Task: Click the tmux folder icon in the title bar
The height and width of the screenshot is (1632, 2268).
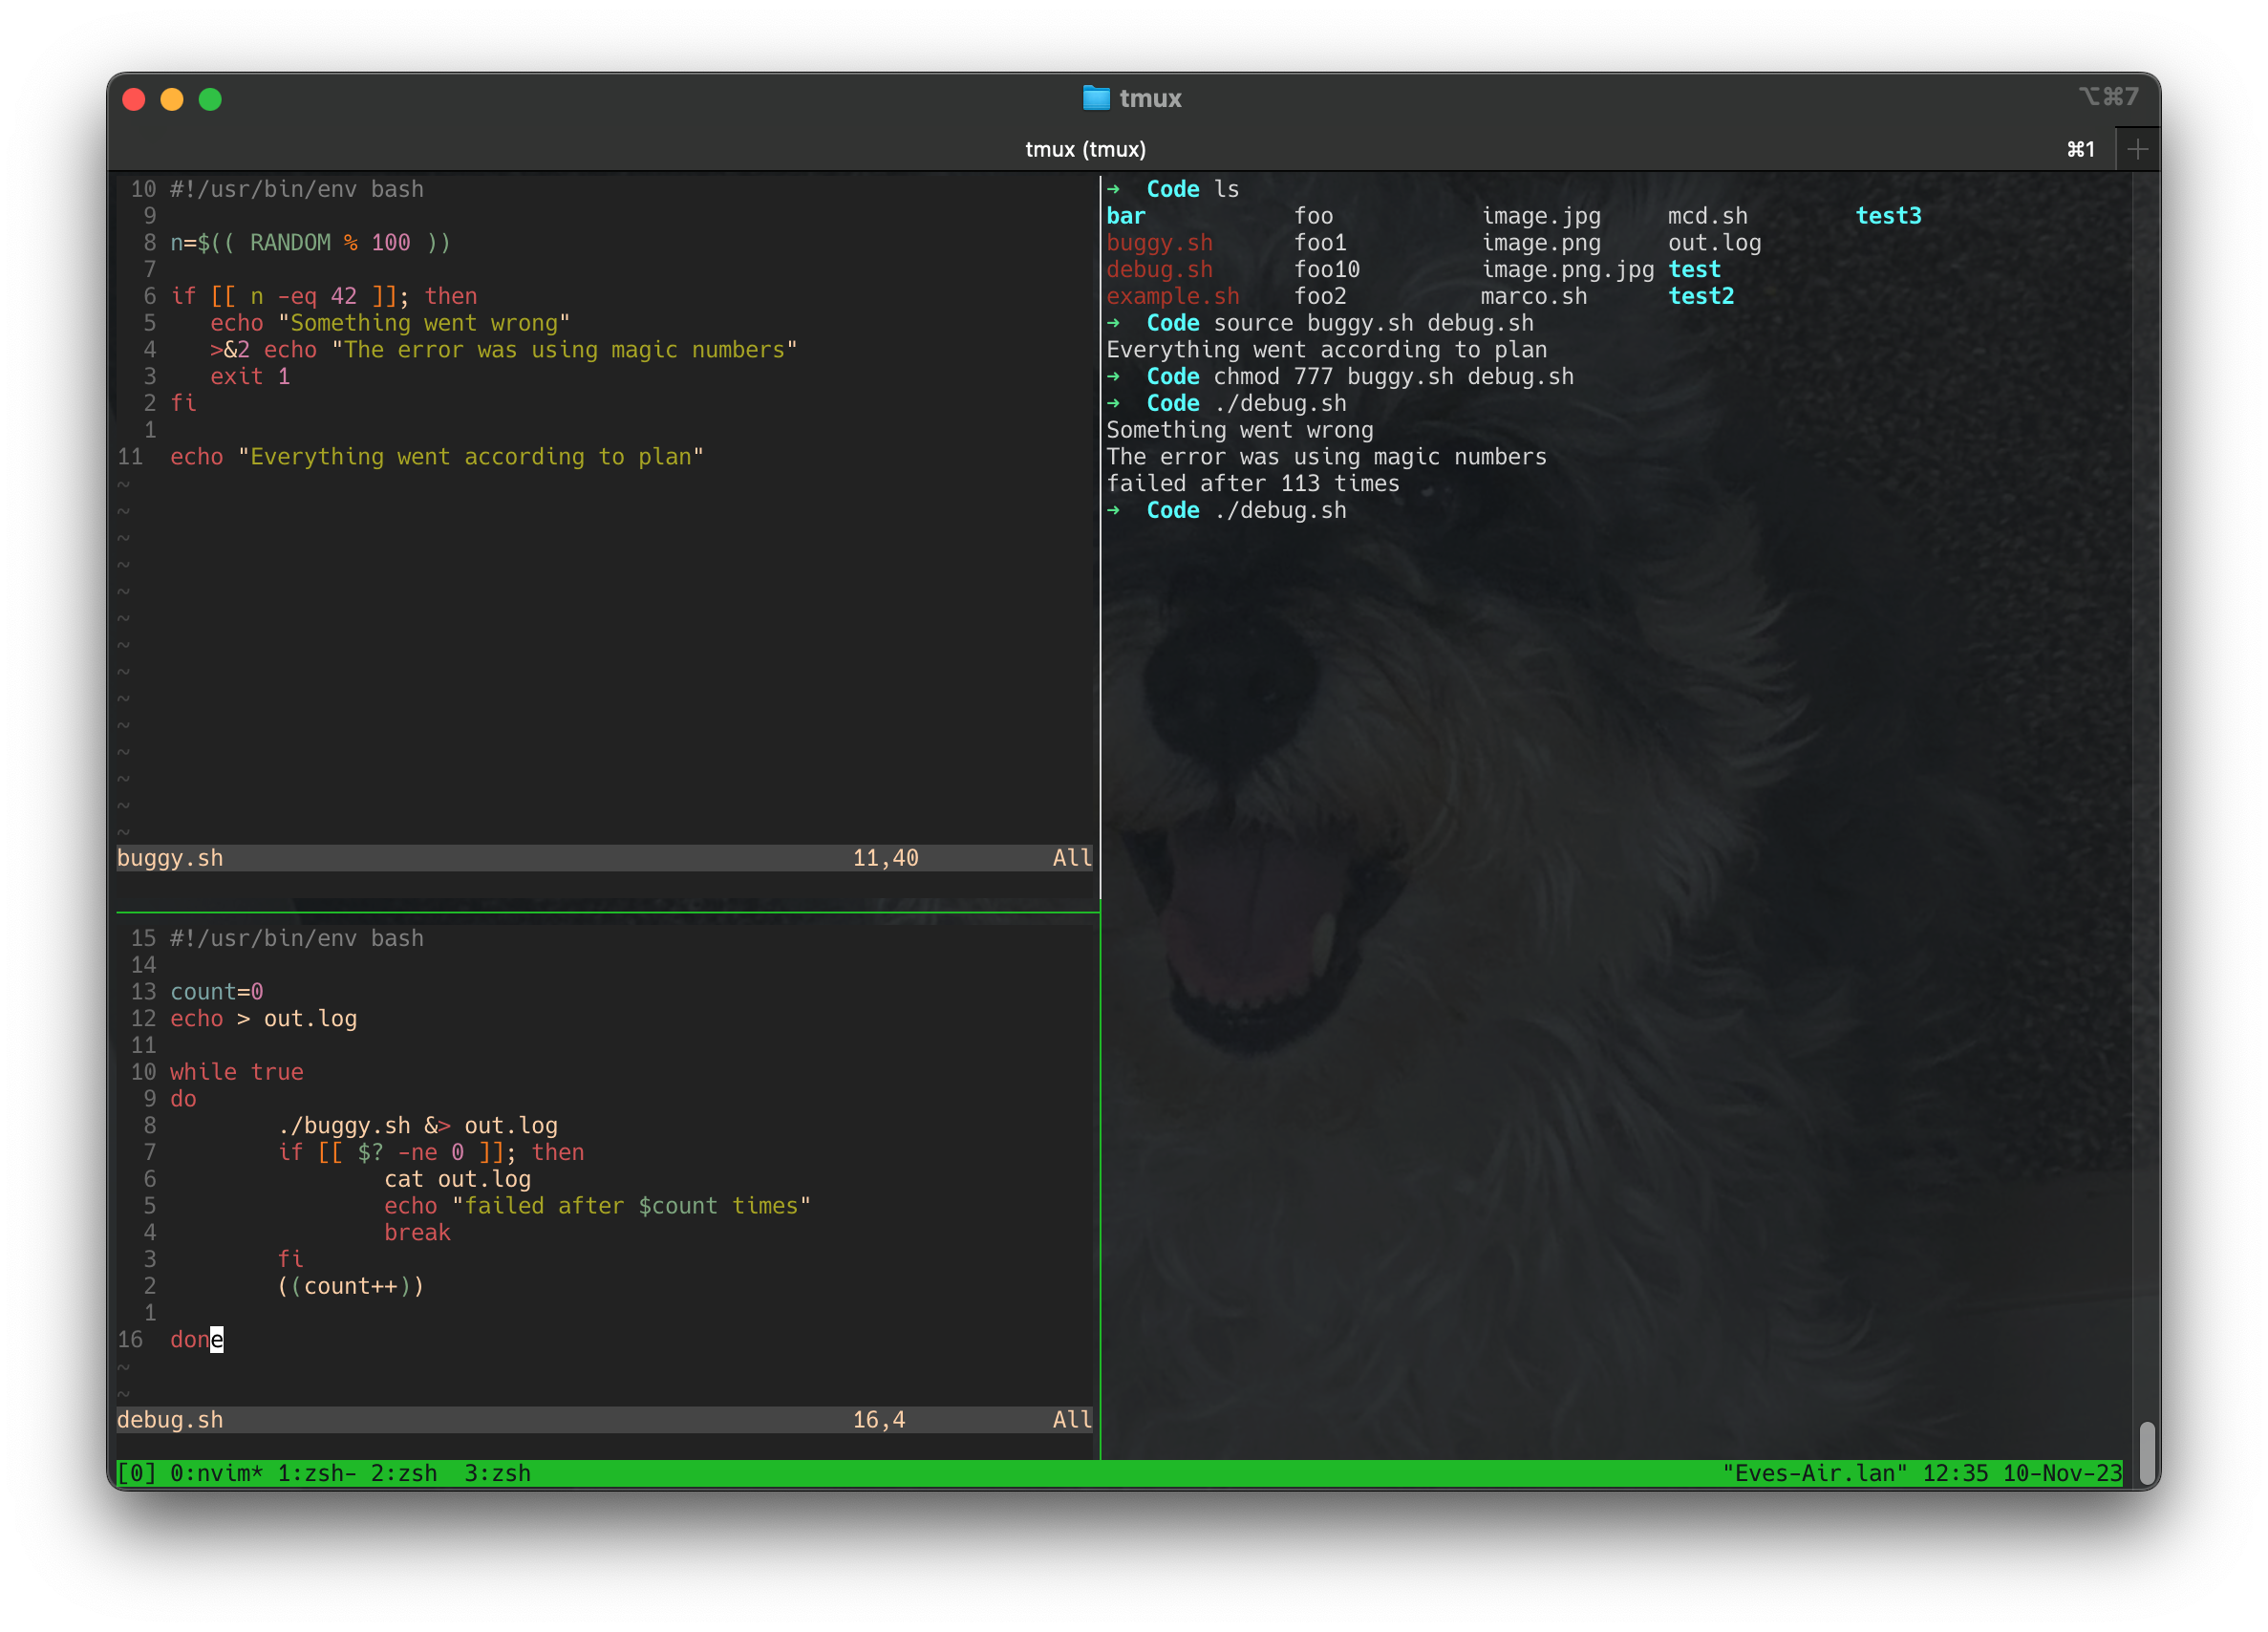Action: (1097, 98)
